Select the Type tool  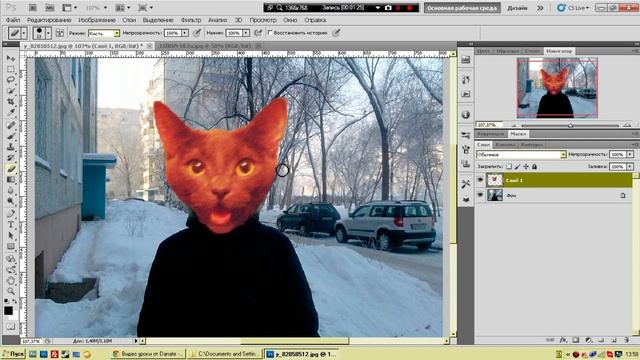pos(11,224)
